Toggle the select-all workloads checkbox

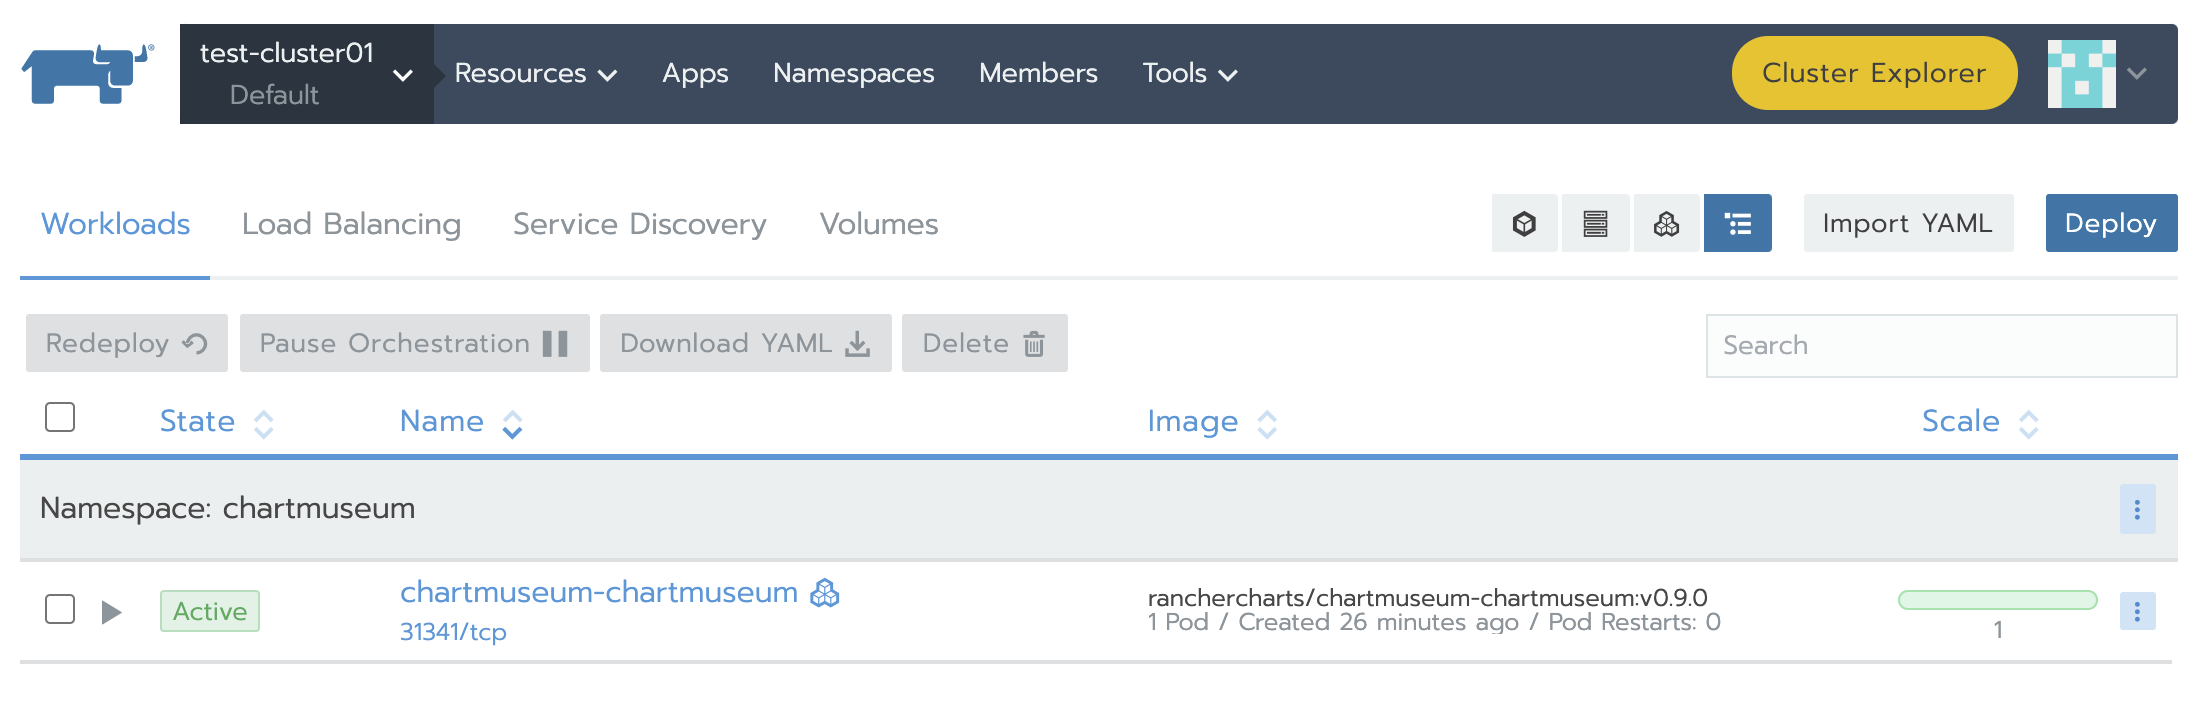click(x=60, y=417)
